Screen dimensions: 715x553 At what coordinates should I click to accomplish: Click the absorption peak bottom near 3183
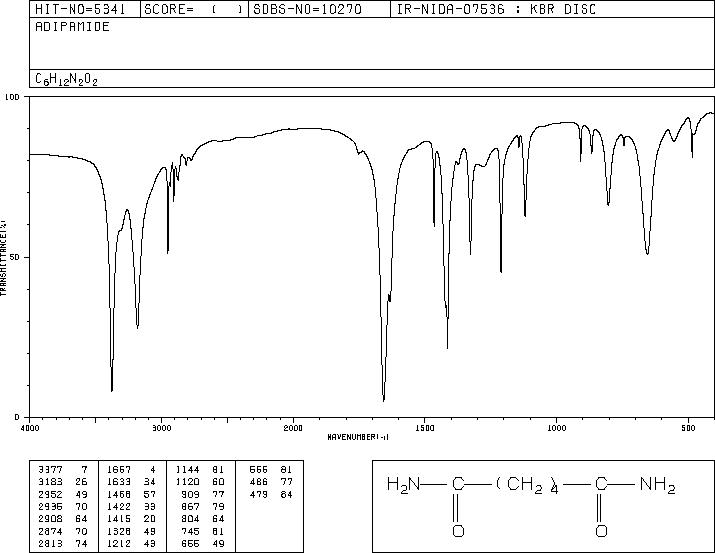138,326
